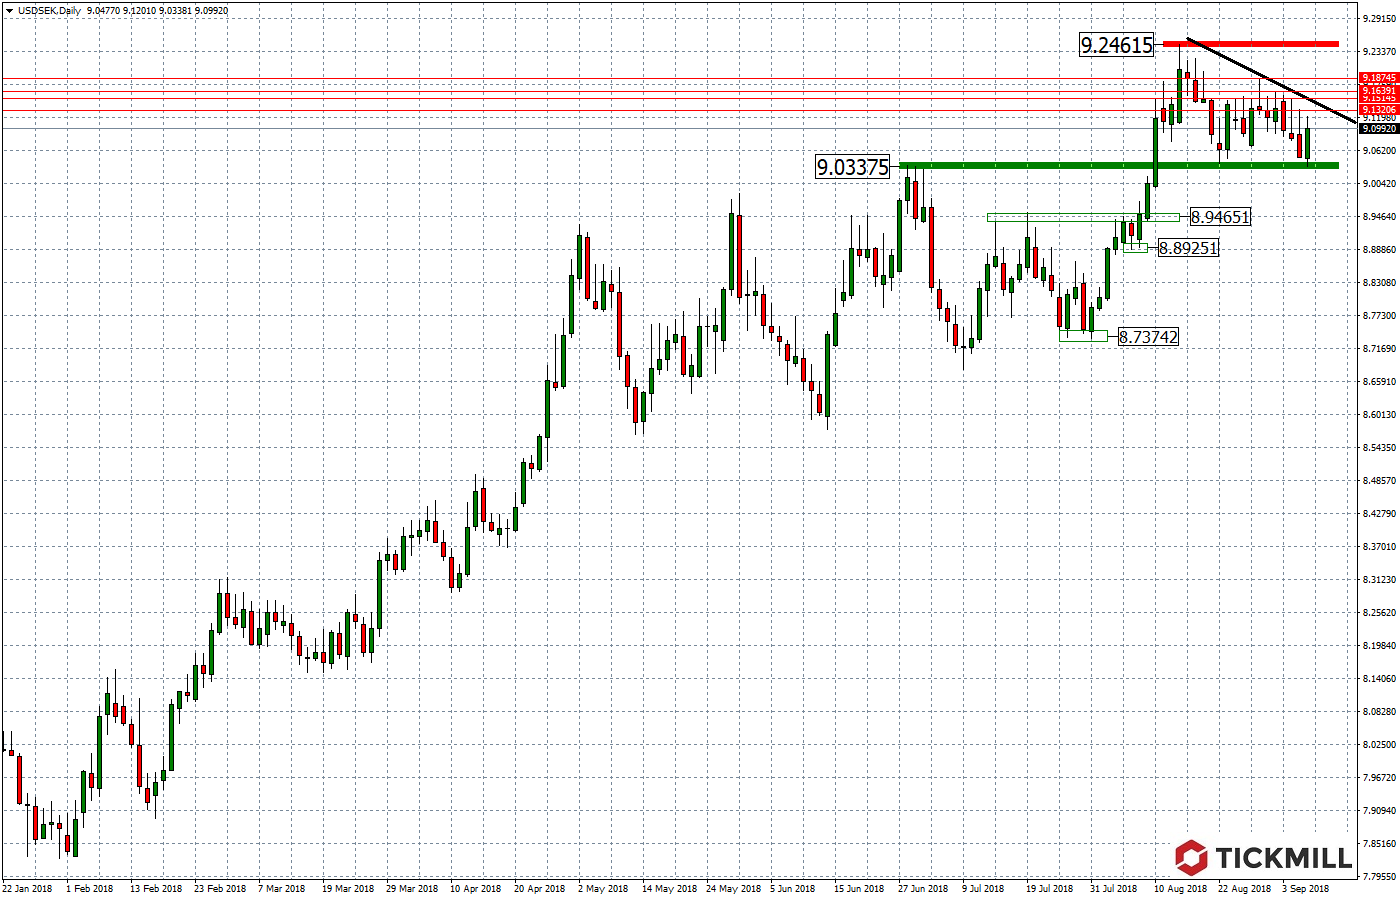Click the 9.06200 price axis label
The height and width of the screenshot is (900, 1400).
pos(1379,150)
